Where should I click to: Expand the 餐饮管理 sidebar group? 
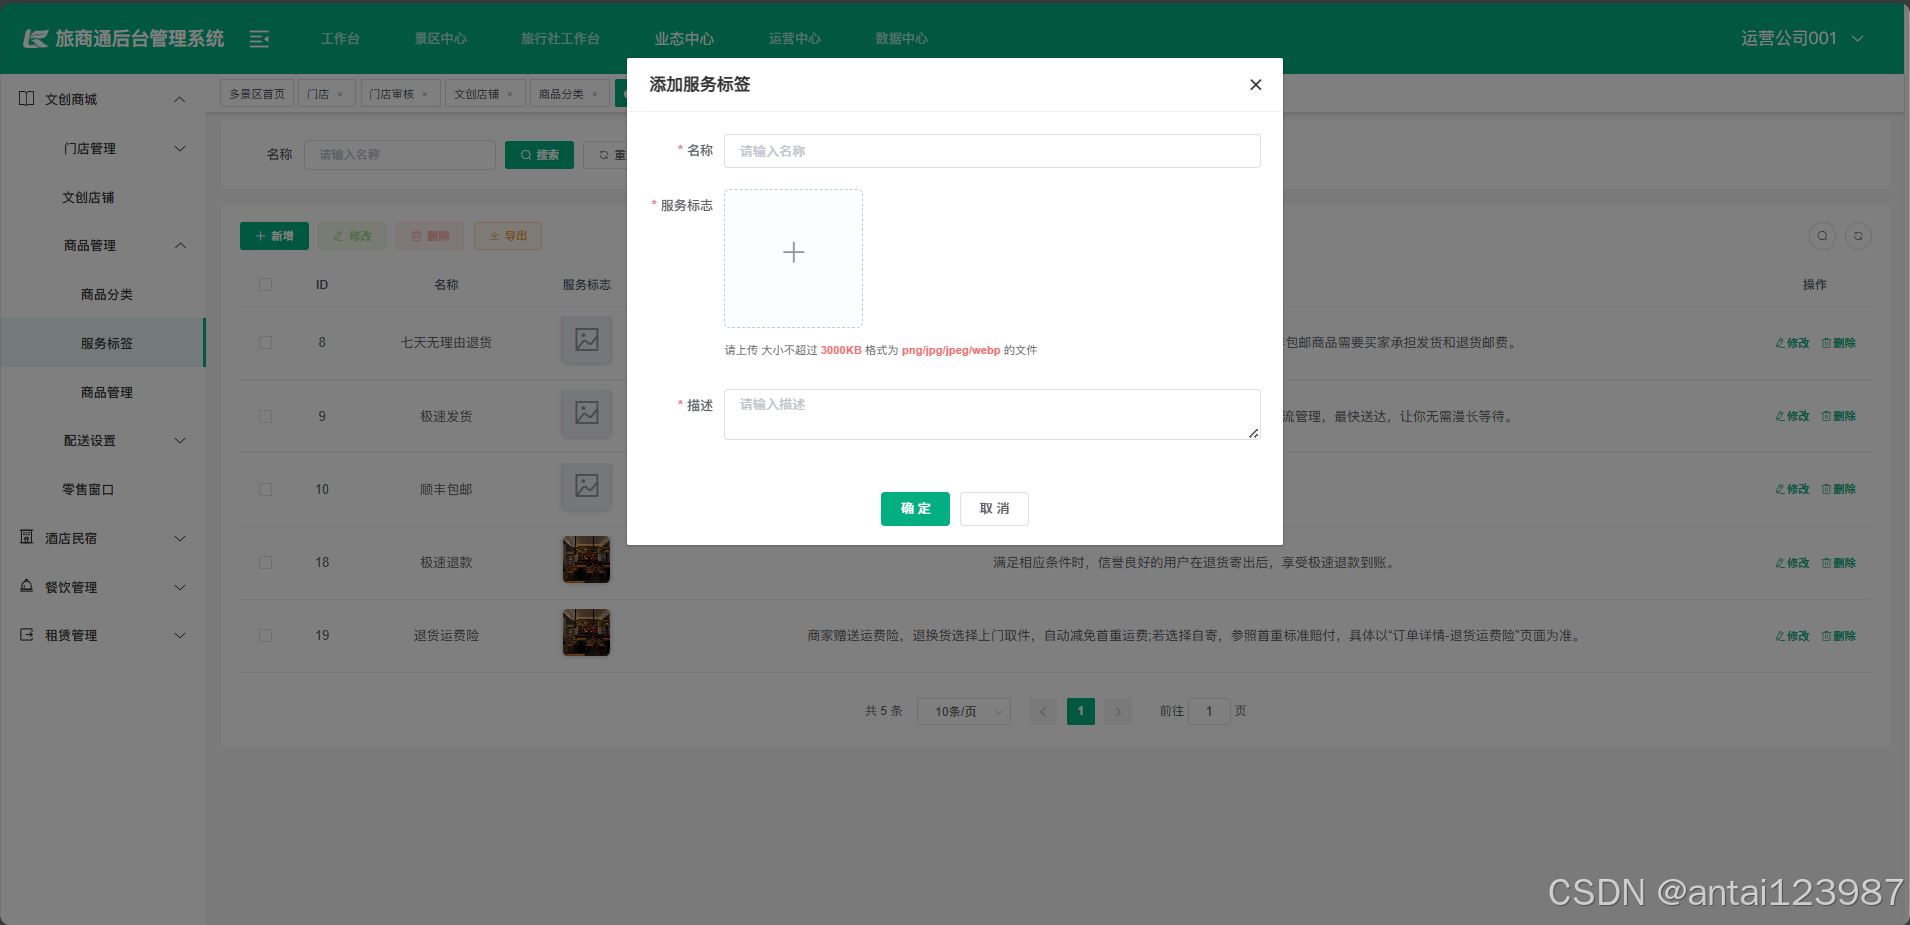(103, 587)
